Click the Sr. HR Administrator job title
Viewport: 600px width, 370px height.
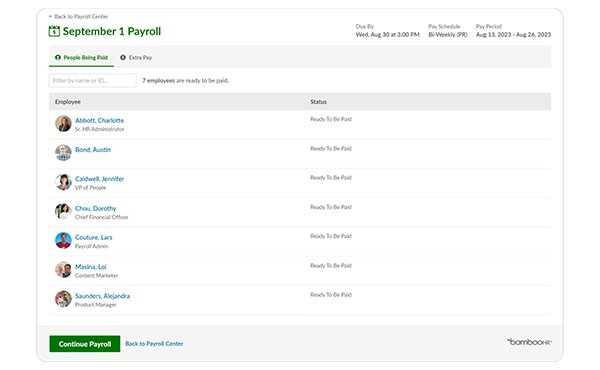point(99,129)
